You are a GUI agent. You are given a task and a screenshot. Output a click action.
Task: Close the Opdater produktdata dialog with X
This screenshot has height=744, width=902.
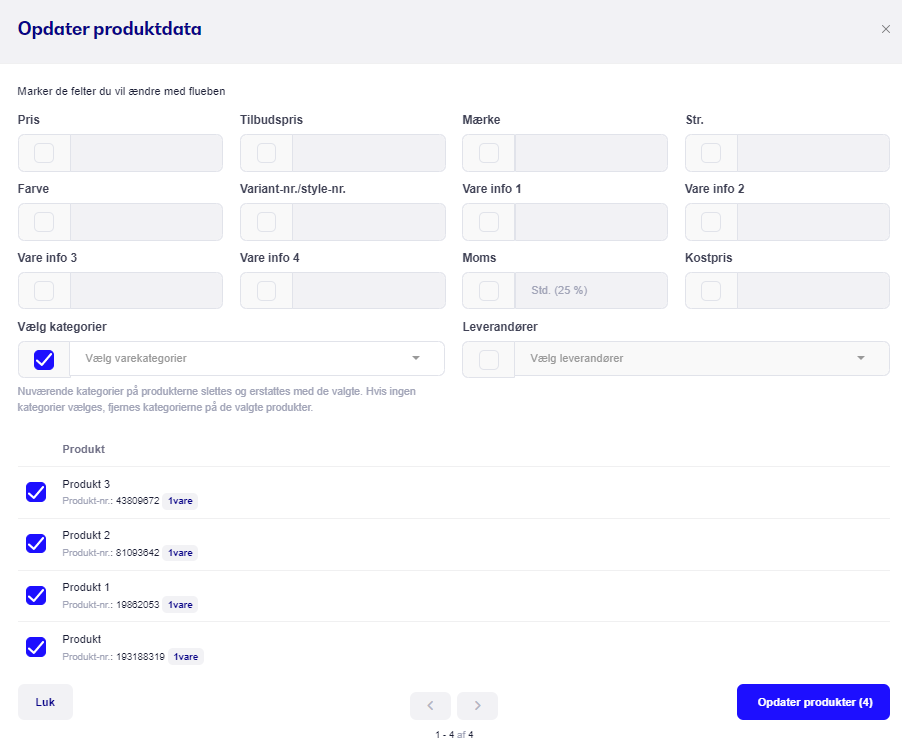click(x=885, y=29)
